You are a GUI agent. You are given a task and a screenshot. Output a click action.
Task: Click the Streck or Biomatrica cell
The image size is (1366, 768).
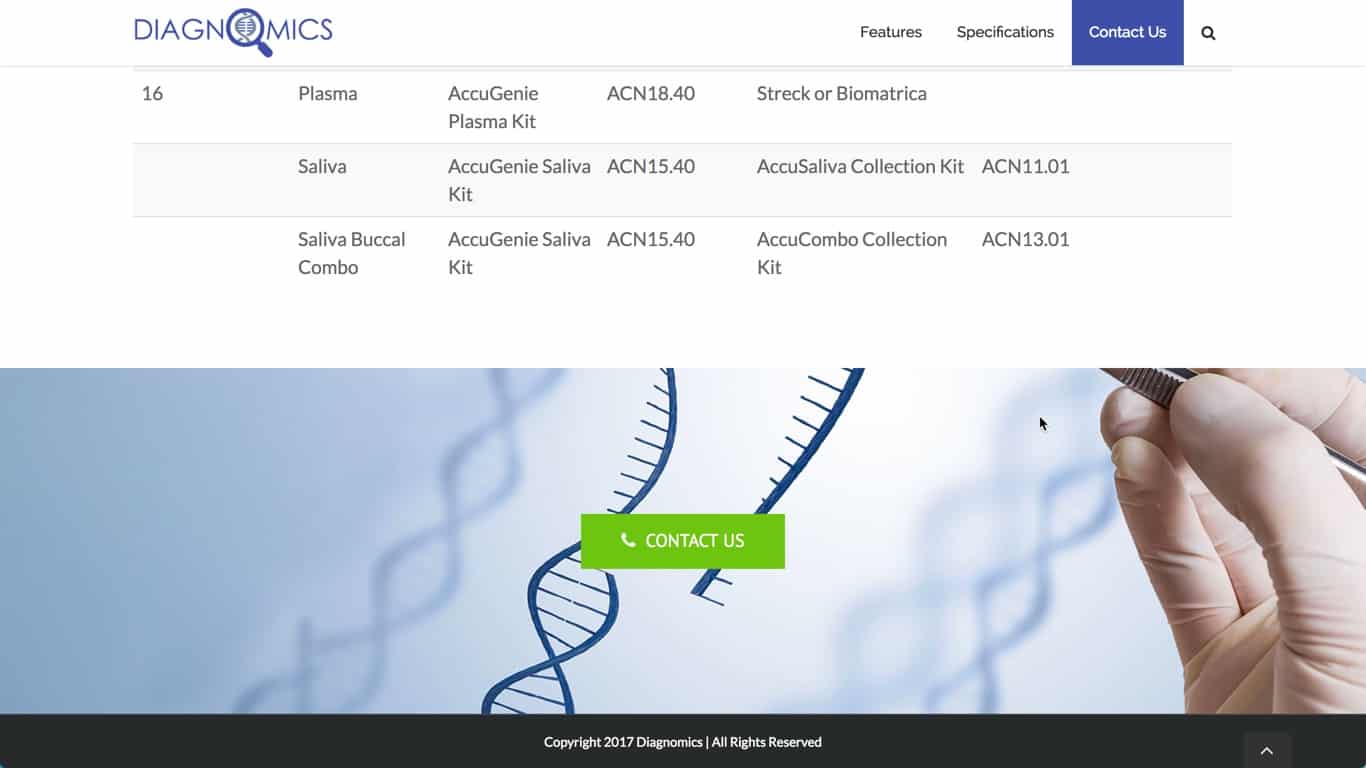(x=842, y=93)
